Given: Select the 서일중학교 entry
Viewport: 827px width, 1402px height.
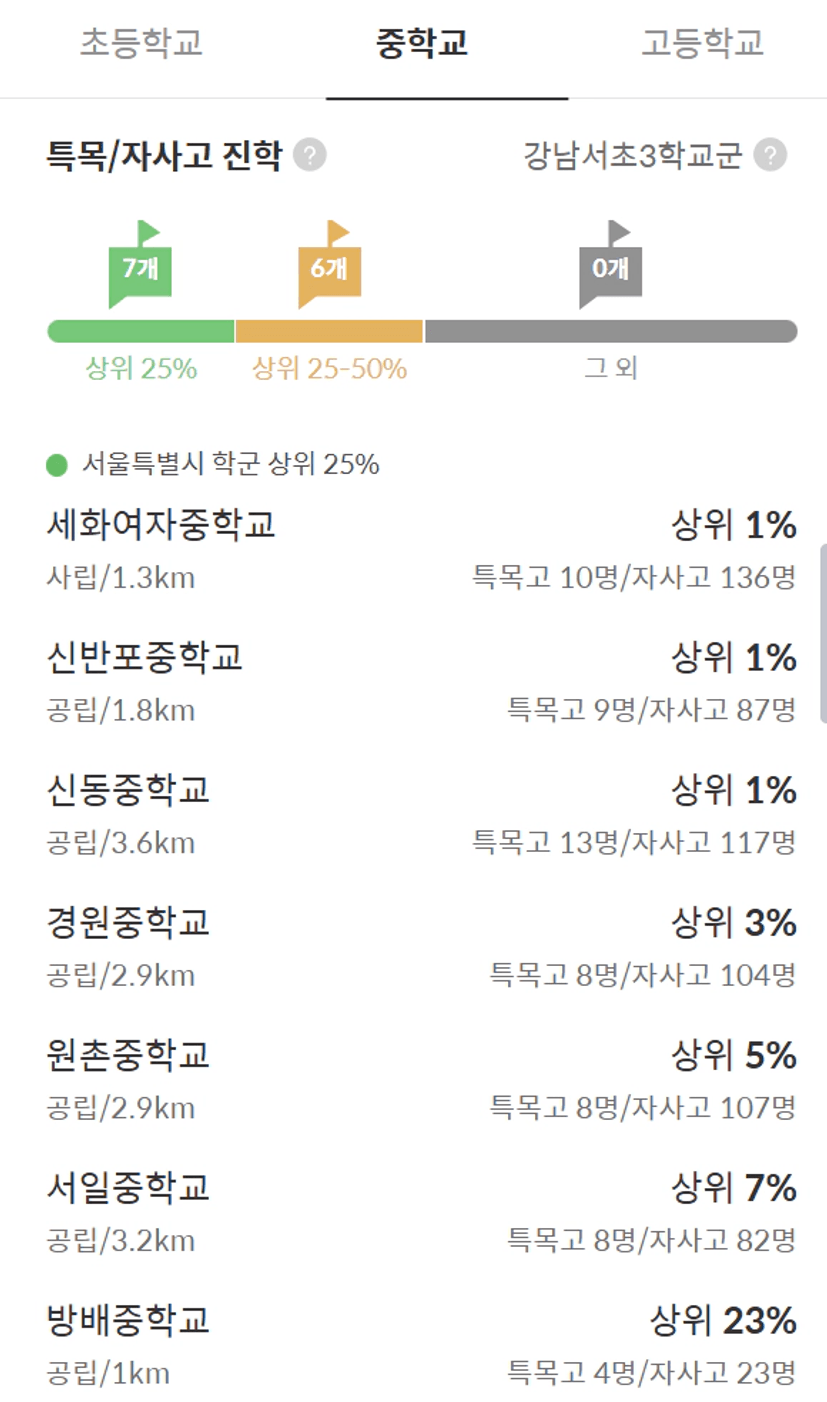Looking at the screenshot, I should [x=129, y=1189].
